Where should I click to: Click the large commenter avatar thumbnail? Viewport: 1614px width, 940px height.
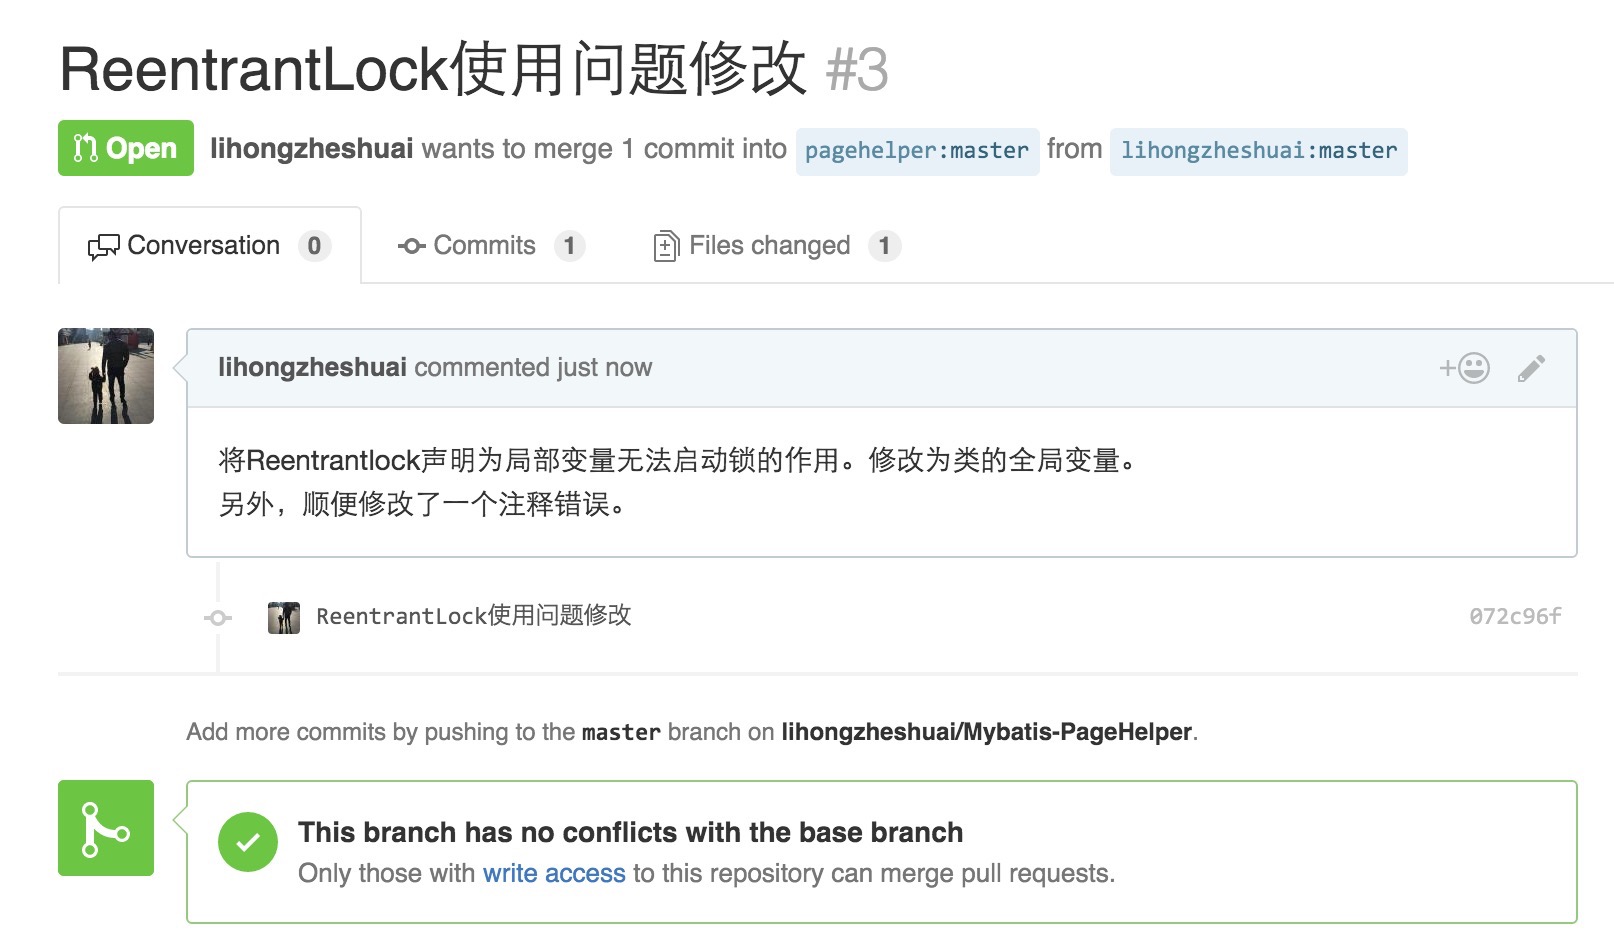click(106, 376)
